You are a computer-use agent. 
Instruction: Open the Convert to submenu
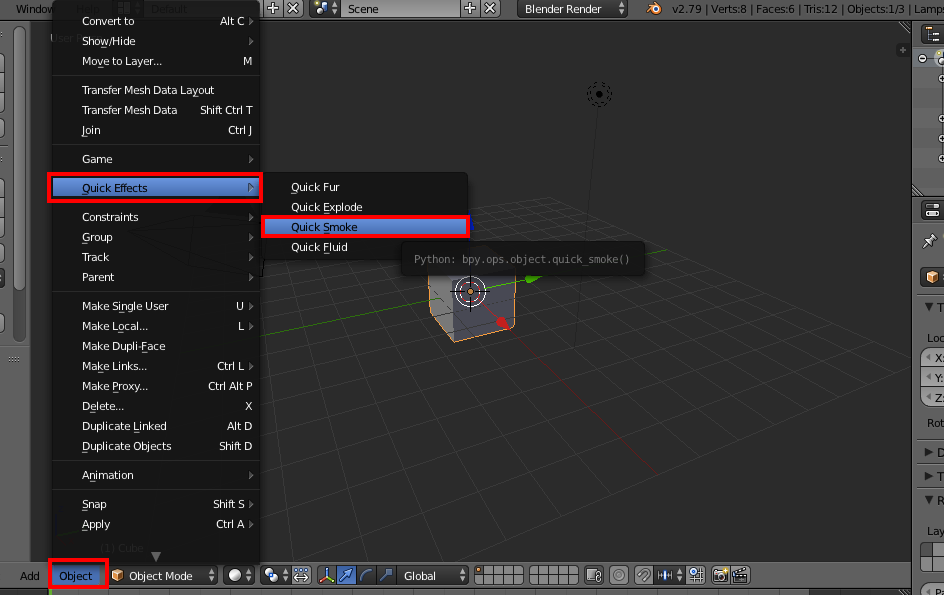pyautogui.click(x=155, y=21)
